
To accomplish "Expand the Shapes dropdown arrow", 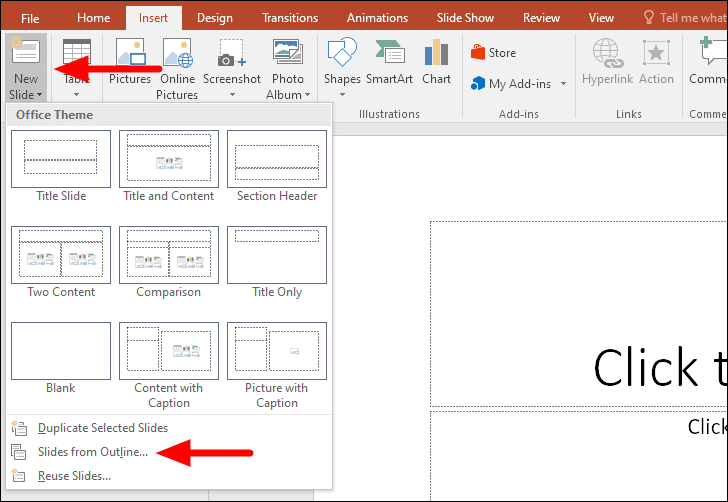I will click(x=342, y=95).
